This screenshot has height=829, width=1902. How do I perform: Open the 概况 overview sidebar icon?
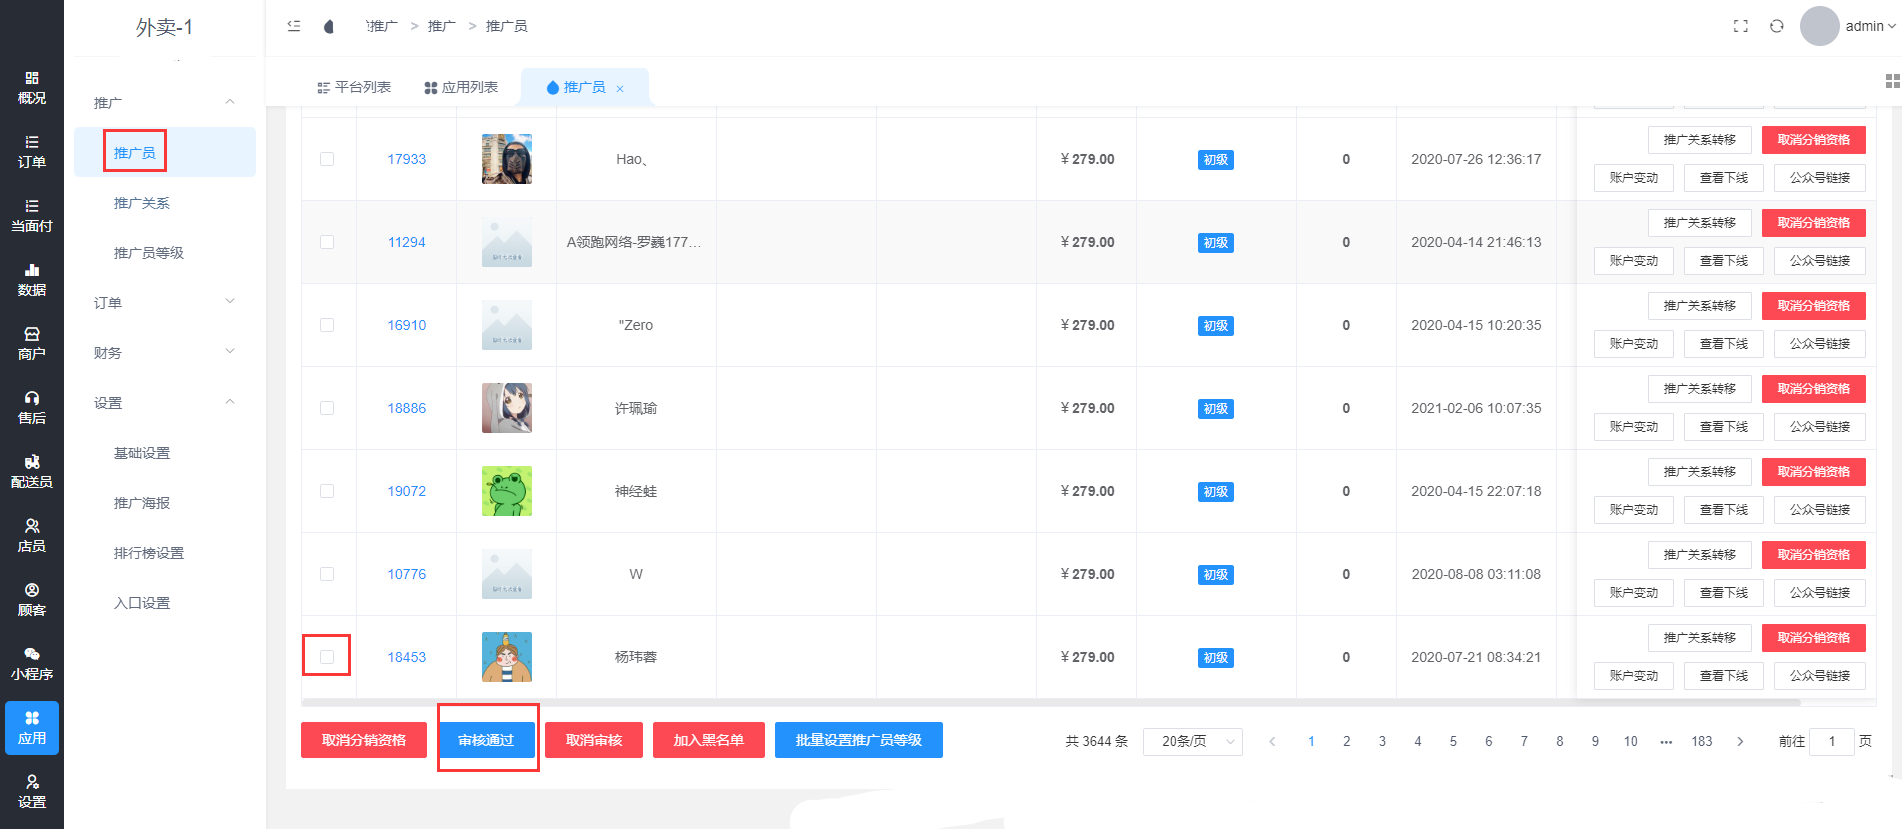point(32,88)
